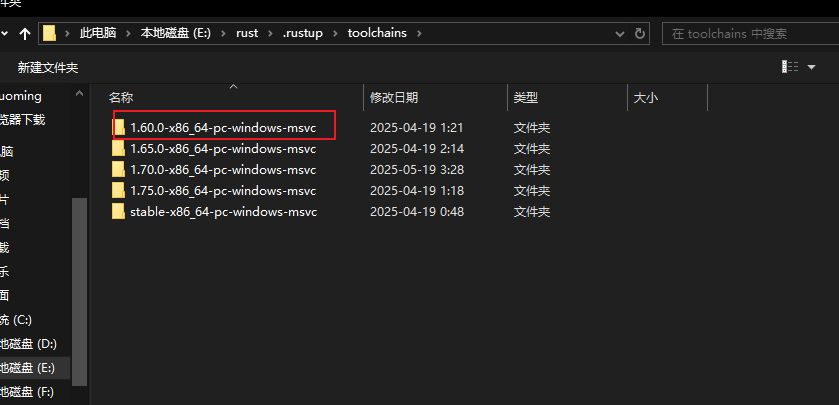Click the folder icon in the address bar
The height and width of the screenshot is (405, 839).
[49, 33]
